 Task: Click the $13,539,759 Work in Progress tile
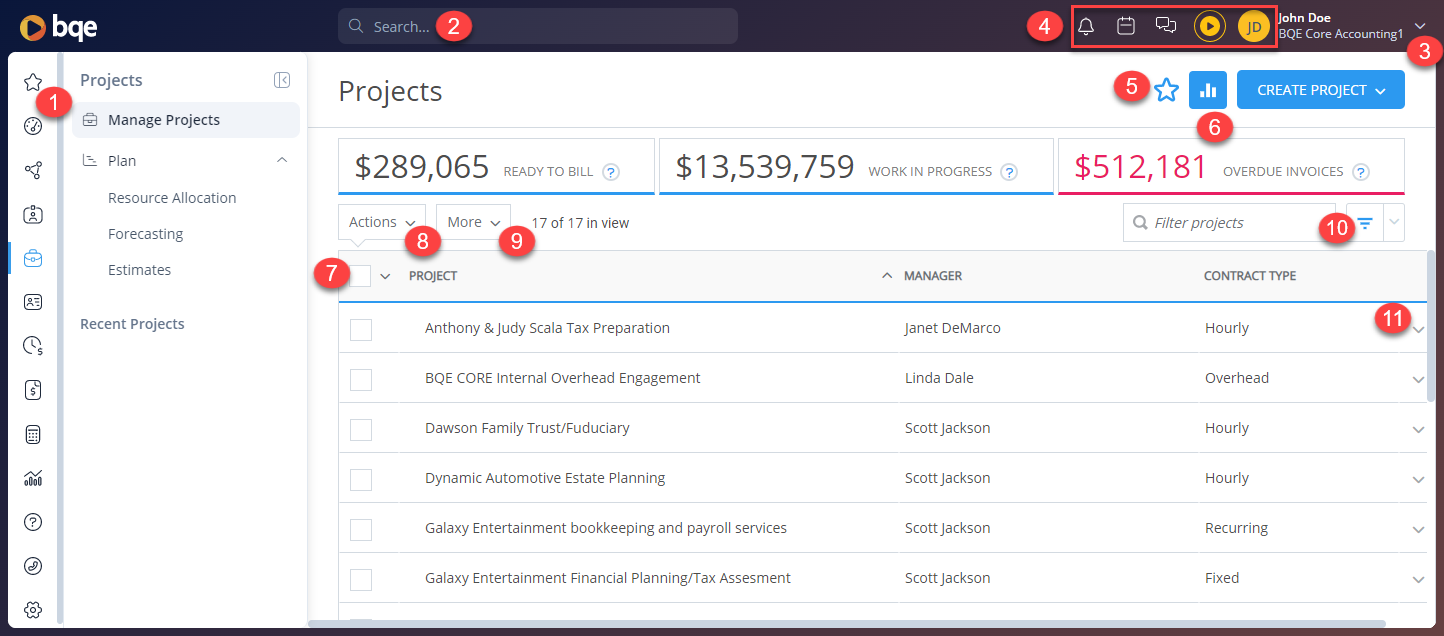click(856, 166)
